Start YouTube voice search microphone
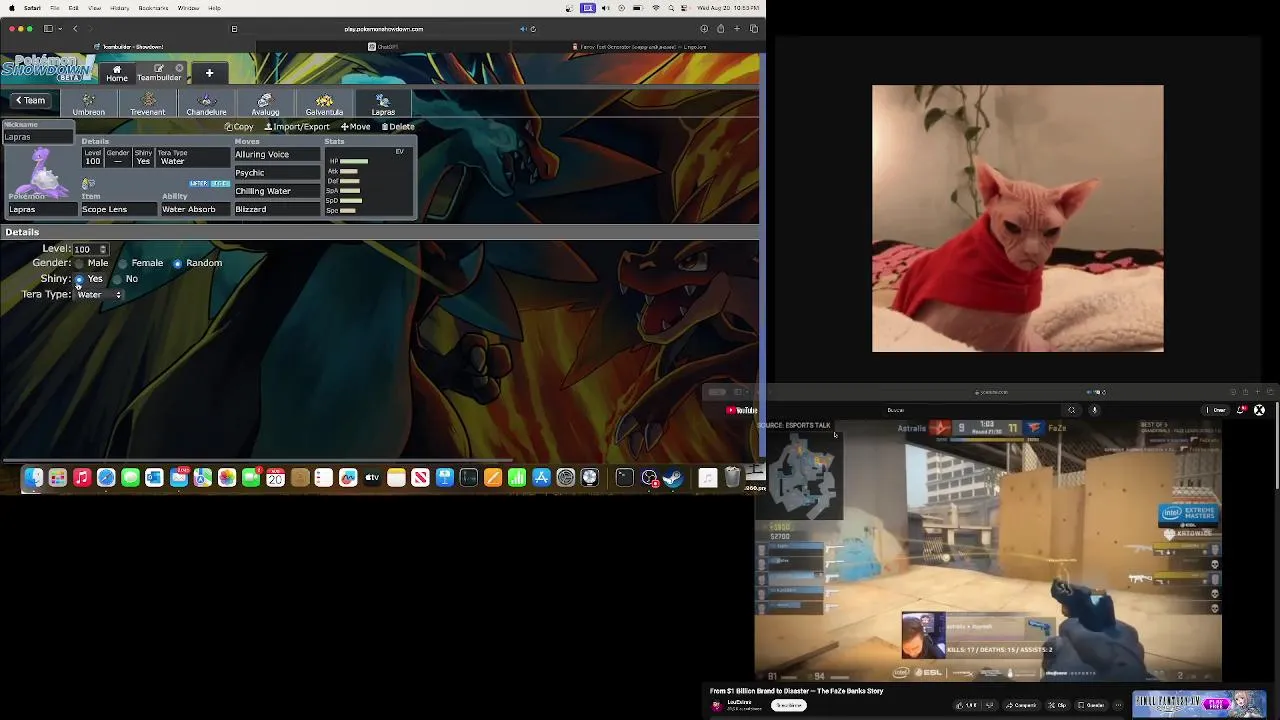 click(x=1094, y=410)
